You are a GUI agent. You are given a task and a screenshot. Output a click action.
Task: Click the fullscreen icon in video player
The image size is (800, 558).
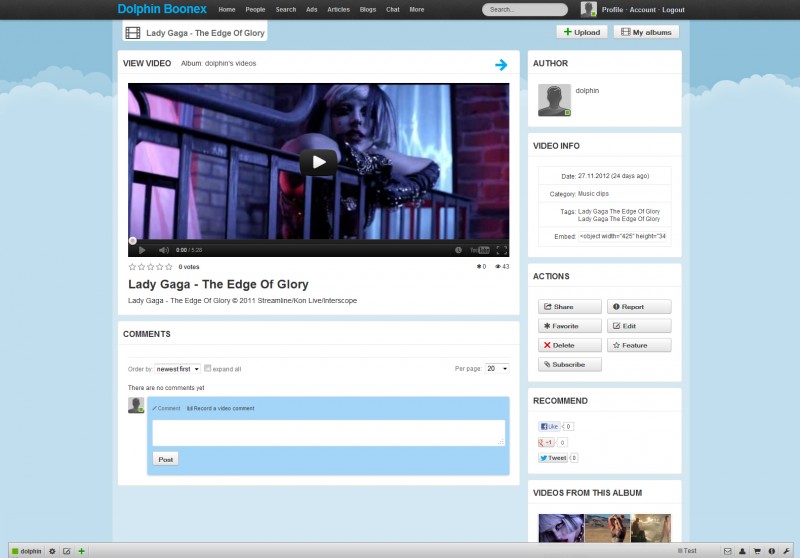click(x=502, y=250)
